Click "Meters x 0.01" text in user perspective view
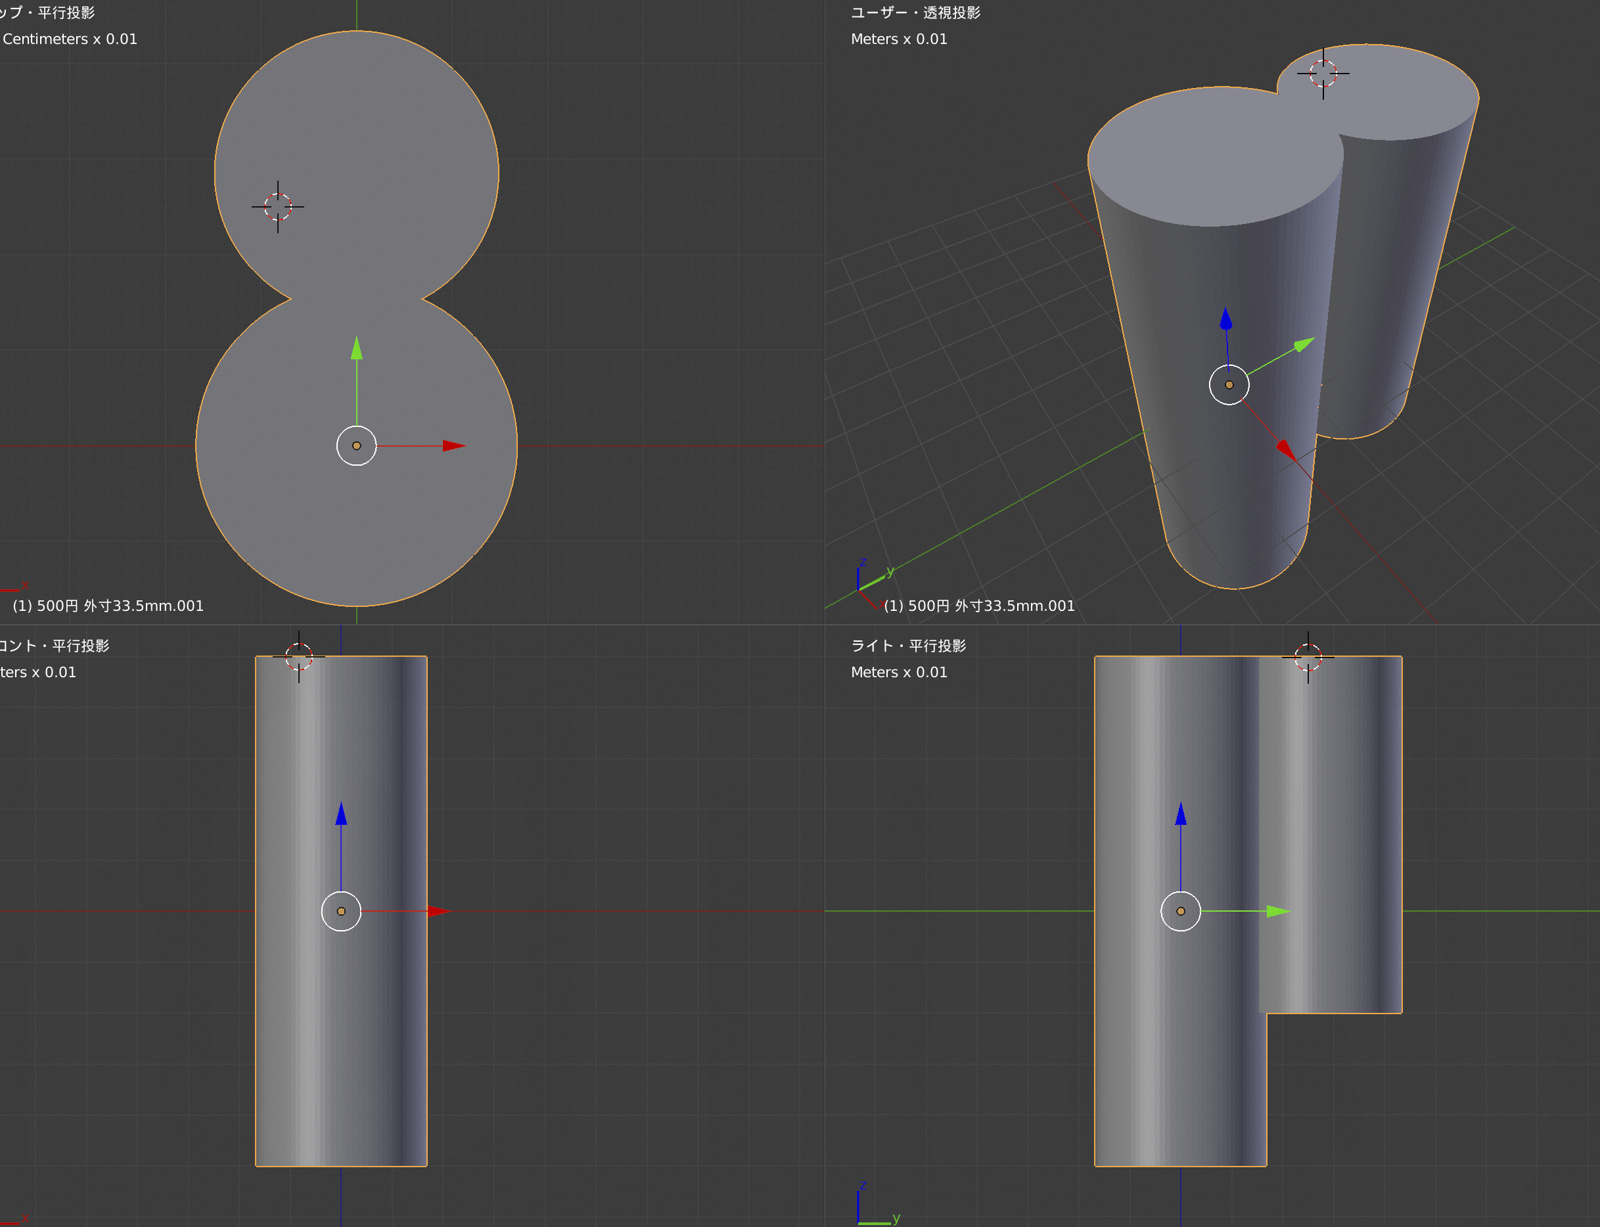 pyautogui.click(x=899, y=39)
